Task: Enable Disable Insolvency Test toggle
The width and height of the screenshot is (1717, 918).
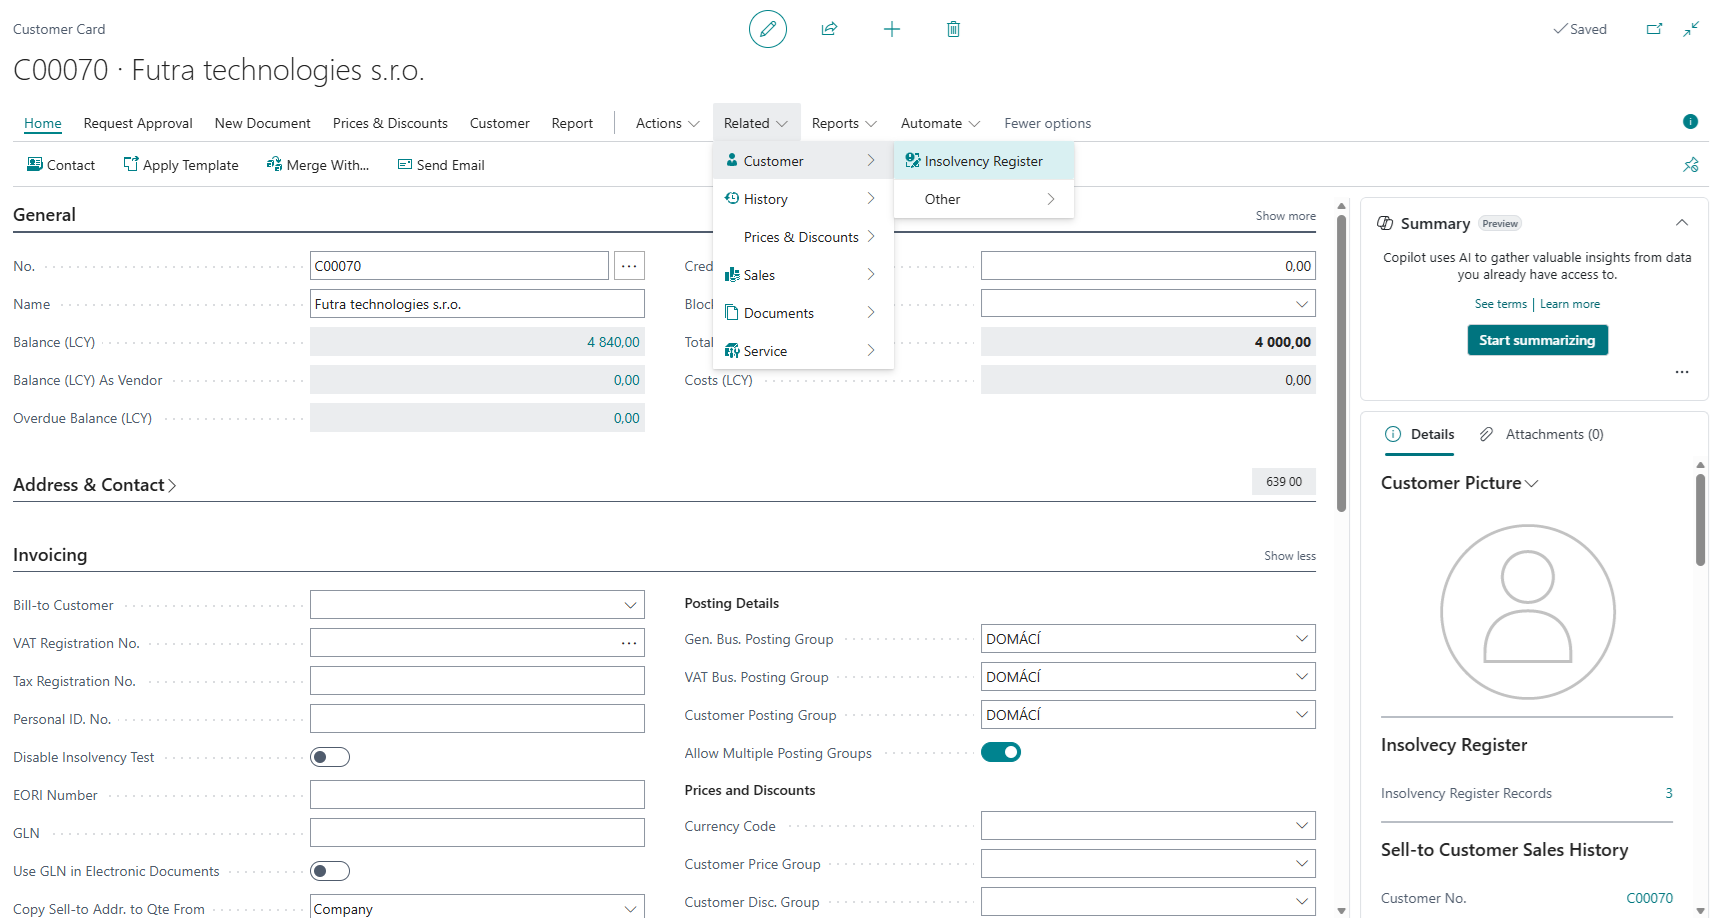Action: point(330,757)
